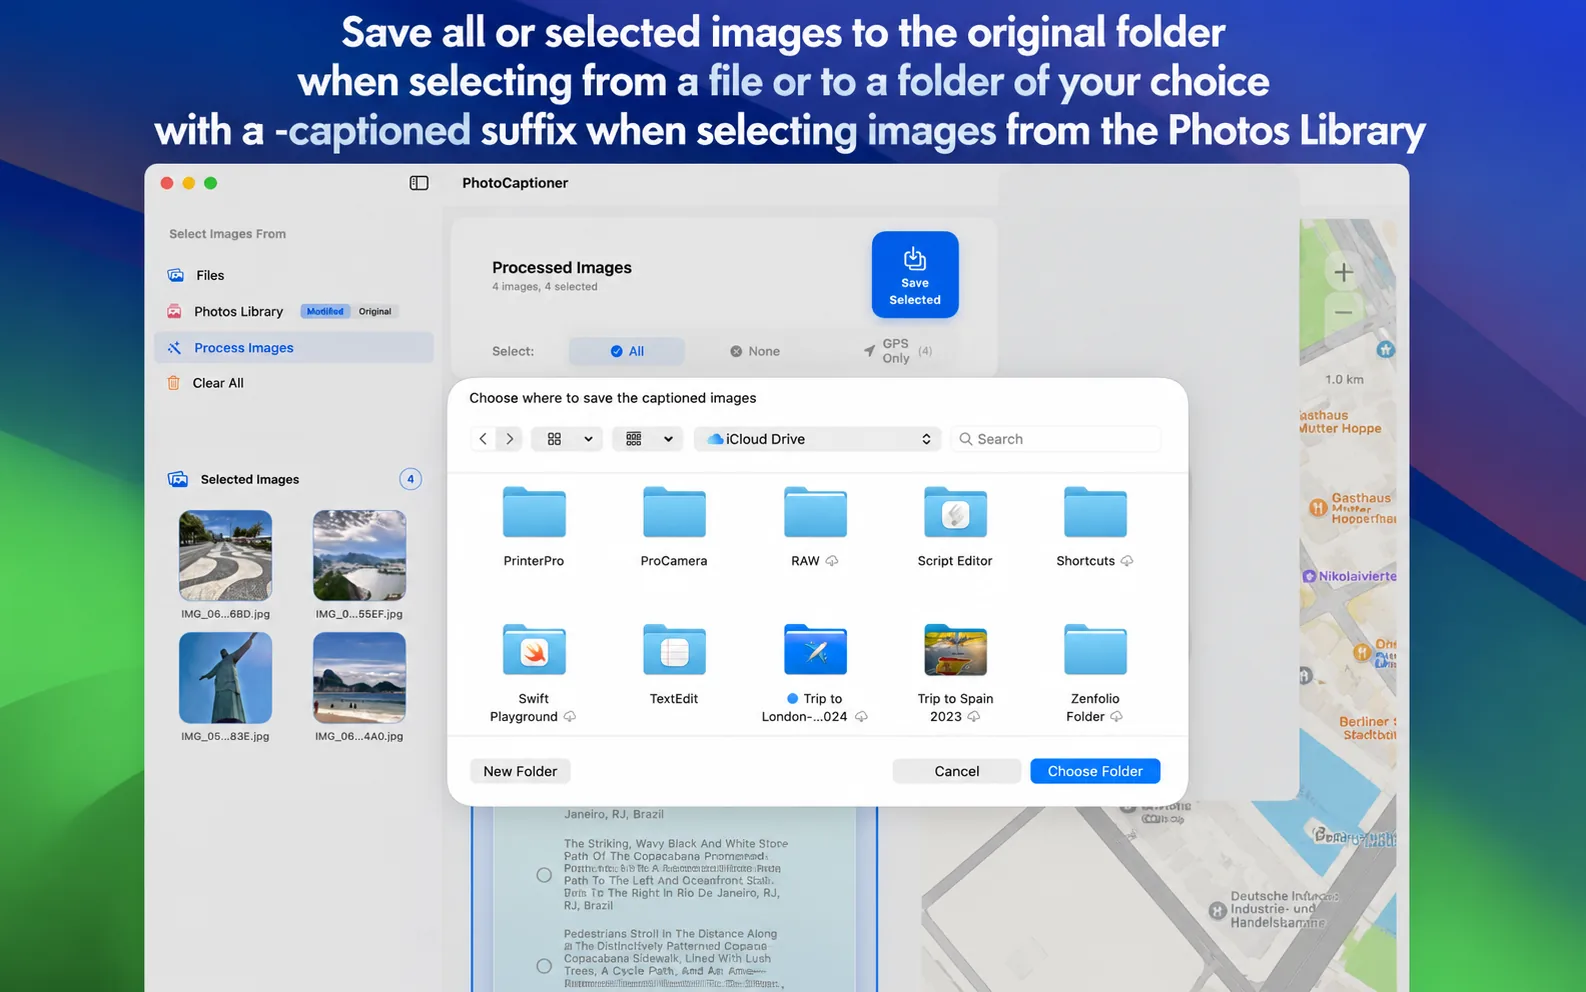Select thumbnail IMG_0...55EF.jpg
The image size is (1586, 992).
[359, 555]
